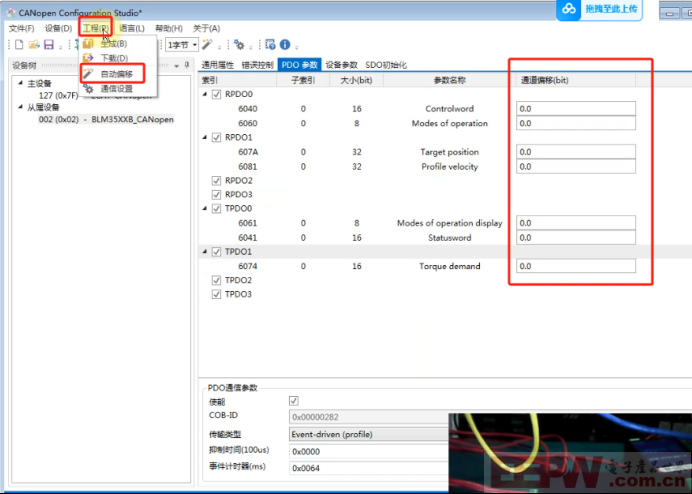Image resolution: width=692 pixels, height=494 pixels.
Task: Open the 传输类型 Event-driven dropdown
Action: coord(369,434)
